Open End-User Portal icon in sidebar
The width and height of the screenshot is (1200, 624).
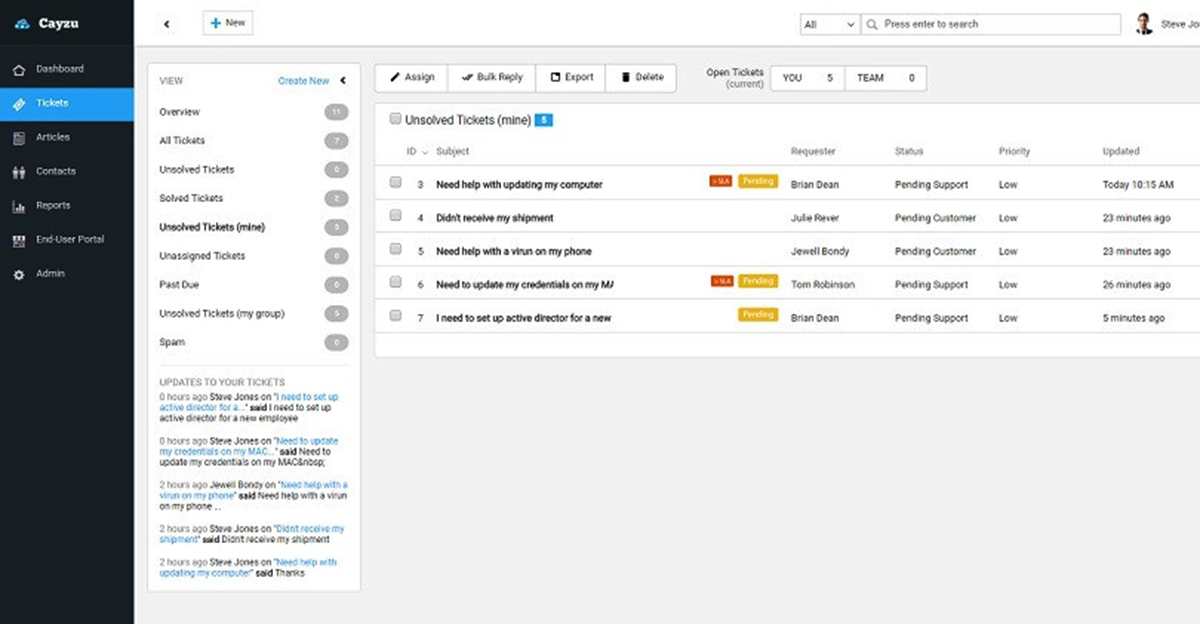18,240
